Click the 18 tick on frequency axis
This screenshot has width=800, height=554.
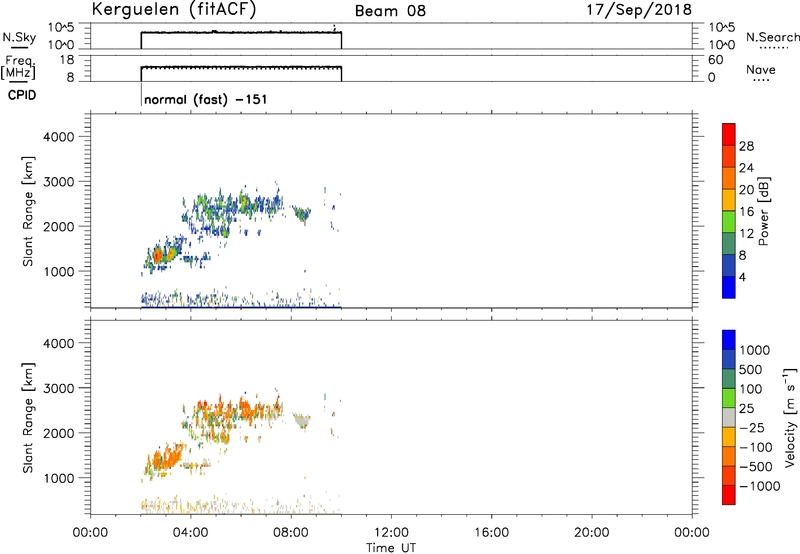point(68,60)
